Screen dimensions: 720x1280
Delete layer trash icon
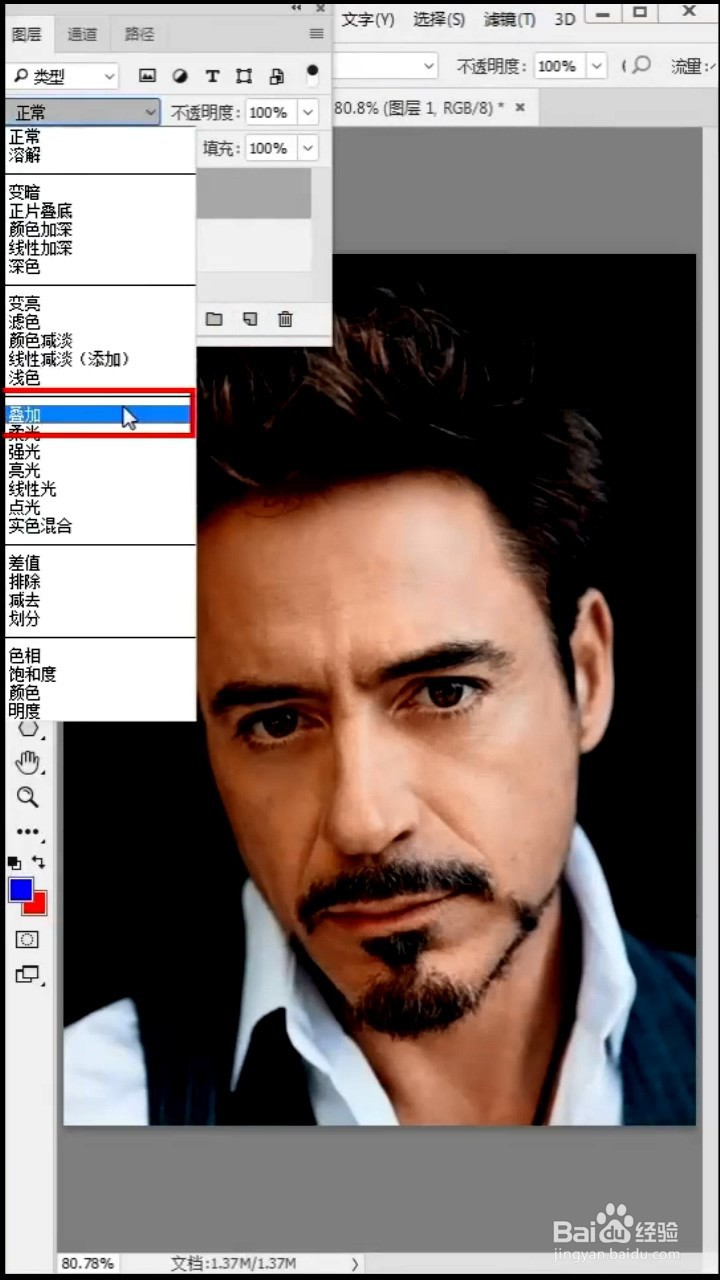point(285,319)
